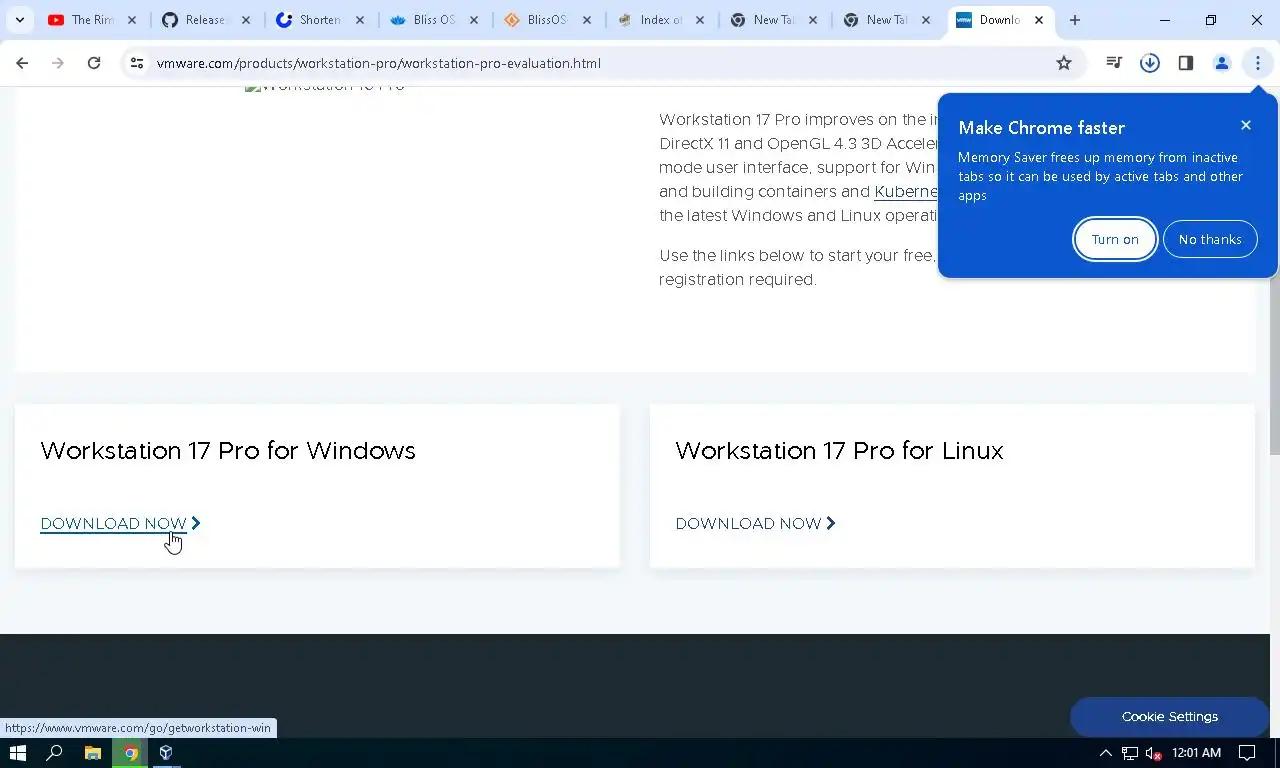The height and width of the screenshot is (768, 1280).
Task: Click the 'Make Chrome faster' title
Action: click(x=1041, y=128)
